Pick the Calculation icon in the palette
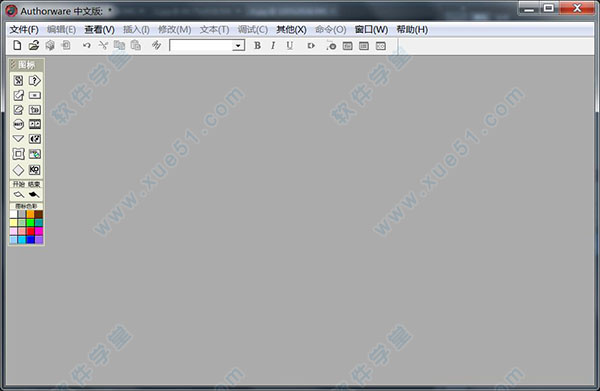 [x=35, y=95]
